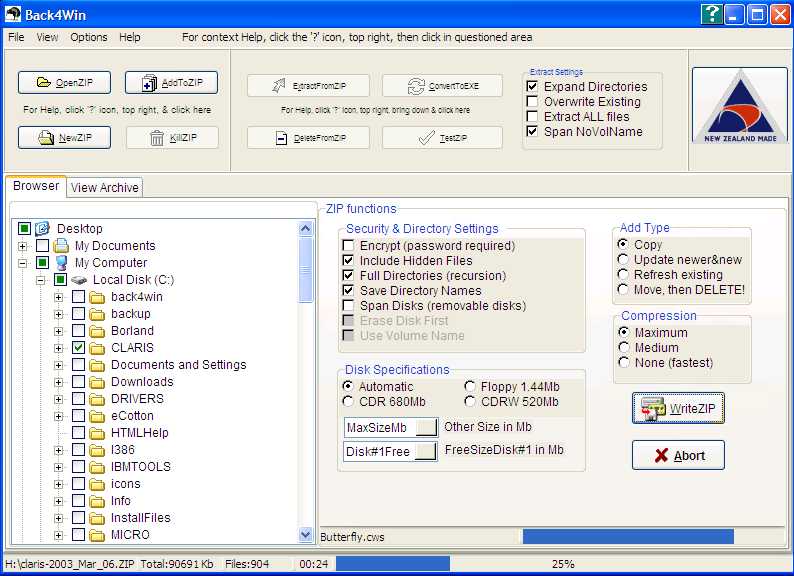Toggle Include Hidden Files
The width and height of the screenshot is (794, 576).
point(348,260)
